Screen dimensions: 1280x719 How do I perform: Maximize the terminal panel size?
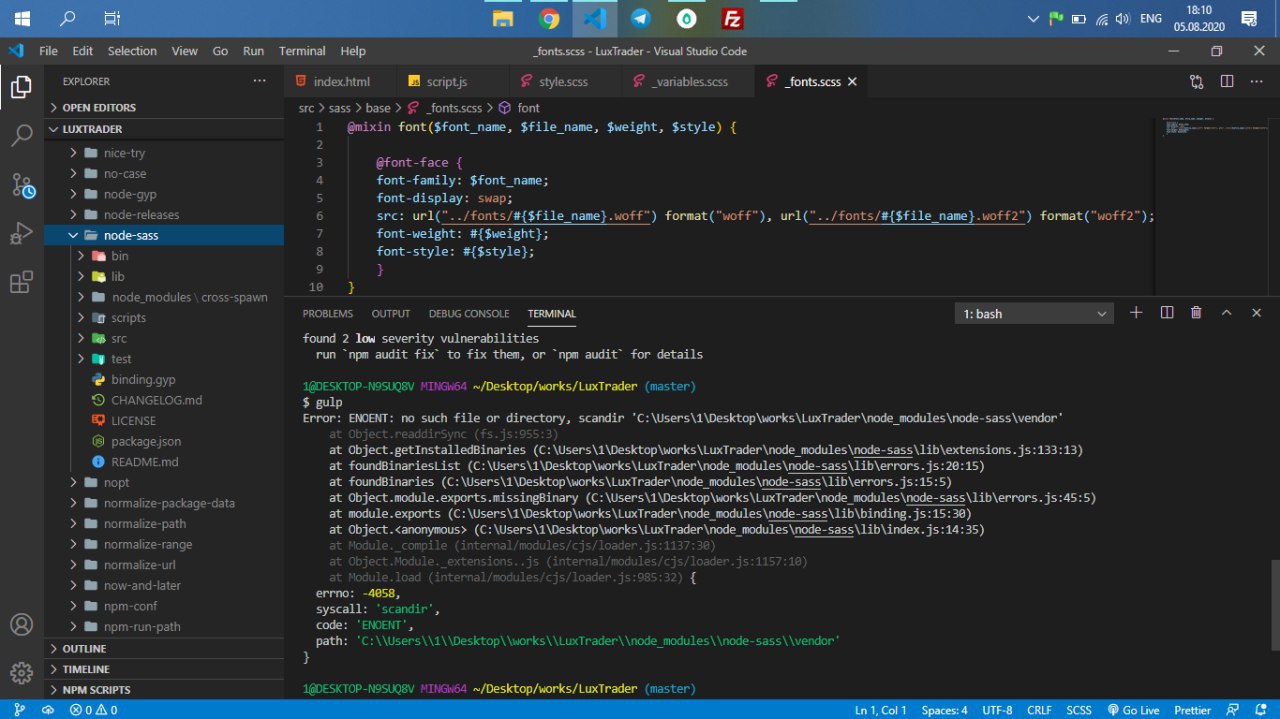pos(1226,313)
